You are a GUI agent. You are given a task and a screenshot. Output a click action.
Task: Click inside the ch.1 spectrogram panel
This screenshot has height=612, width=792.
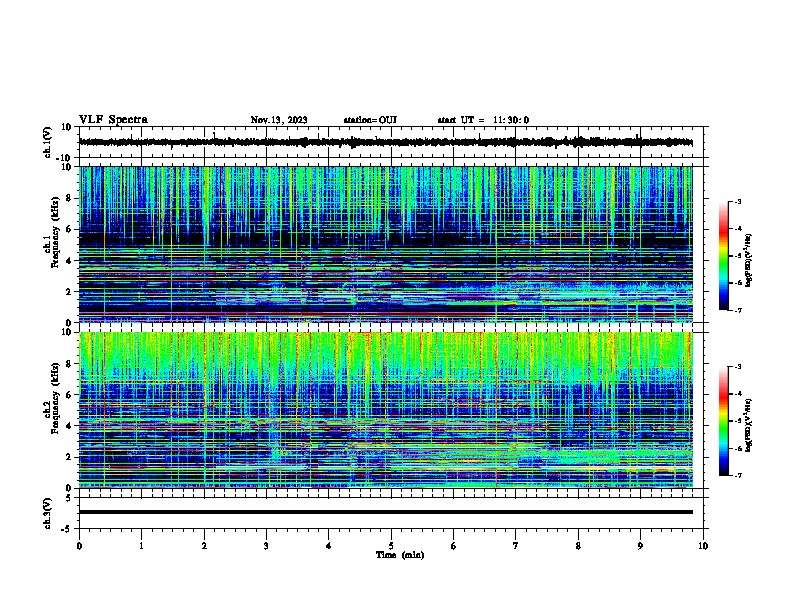pos(385,244)
